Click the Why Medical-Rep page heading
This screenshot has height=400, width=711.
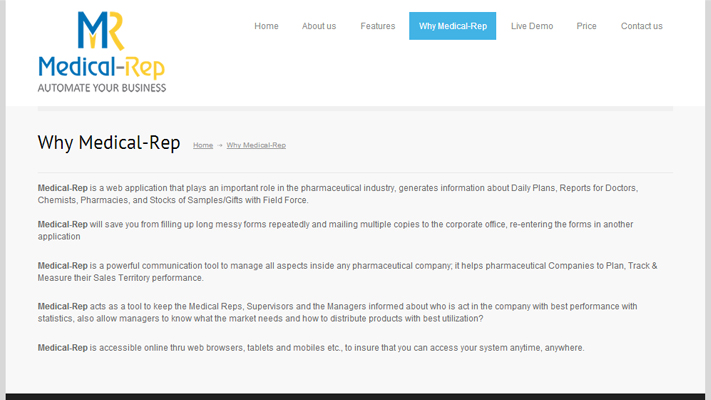point(109,142)
